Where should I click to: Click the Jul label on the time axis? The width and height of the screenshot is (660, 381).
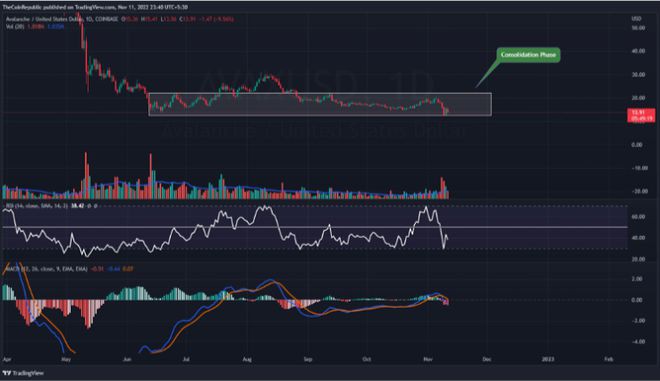tap(186, 359)
